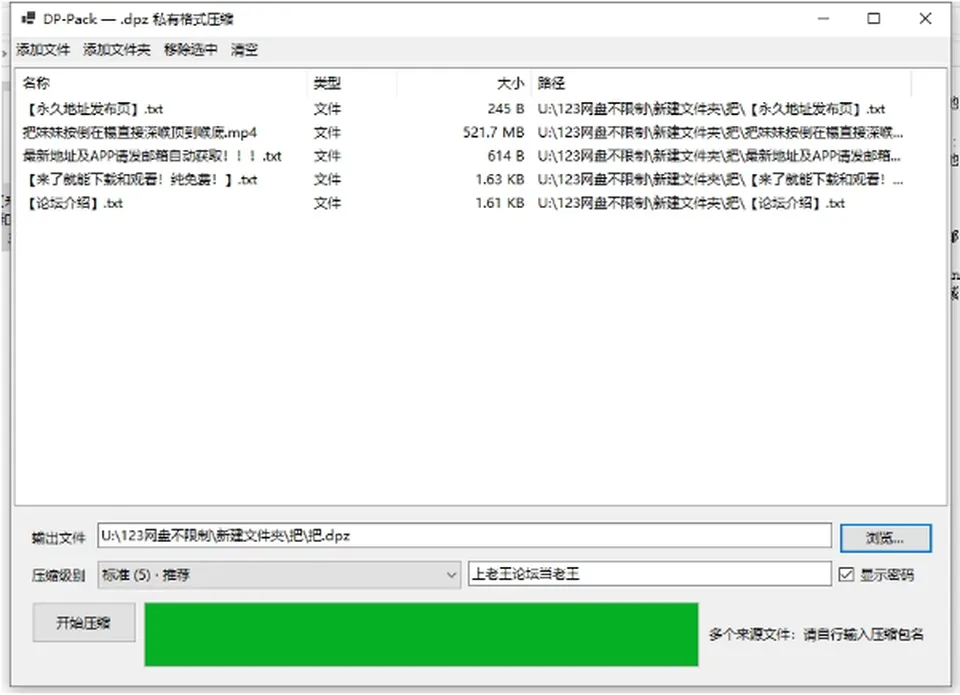Click the DP-Pack app icon in title bar
Image resolution: width=960 pixels, height=695 pixels.
point(28,19)
